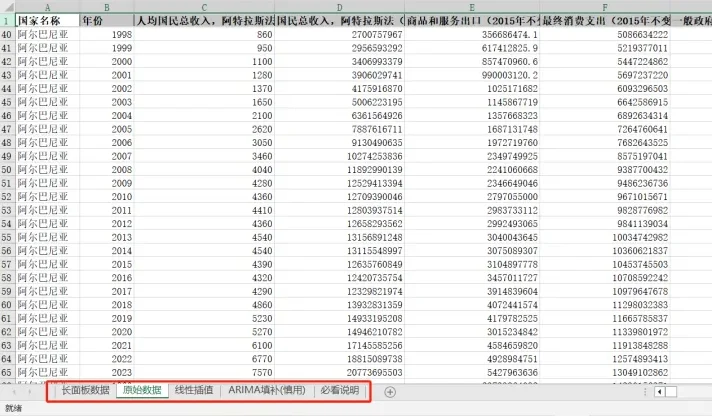Click cell with value 356686474.1
712x416 pixels.
[472, 35]
